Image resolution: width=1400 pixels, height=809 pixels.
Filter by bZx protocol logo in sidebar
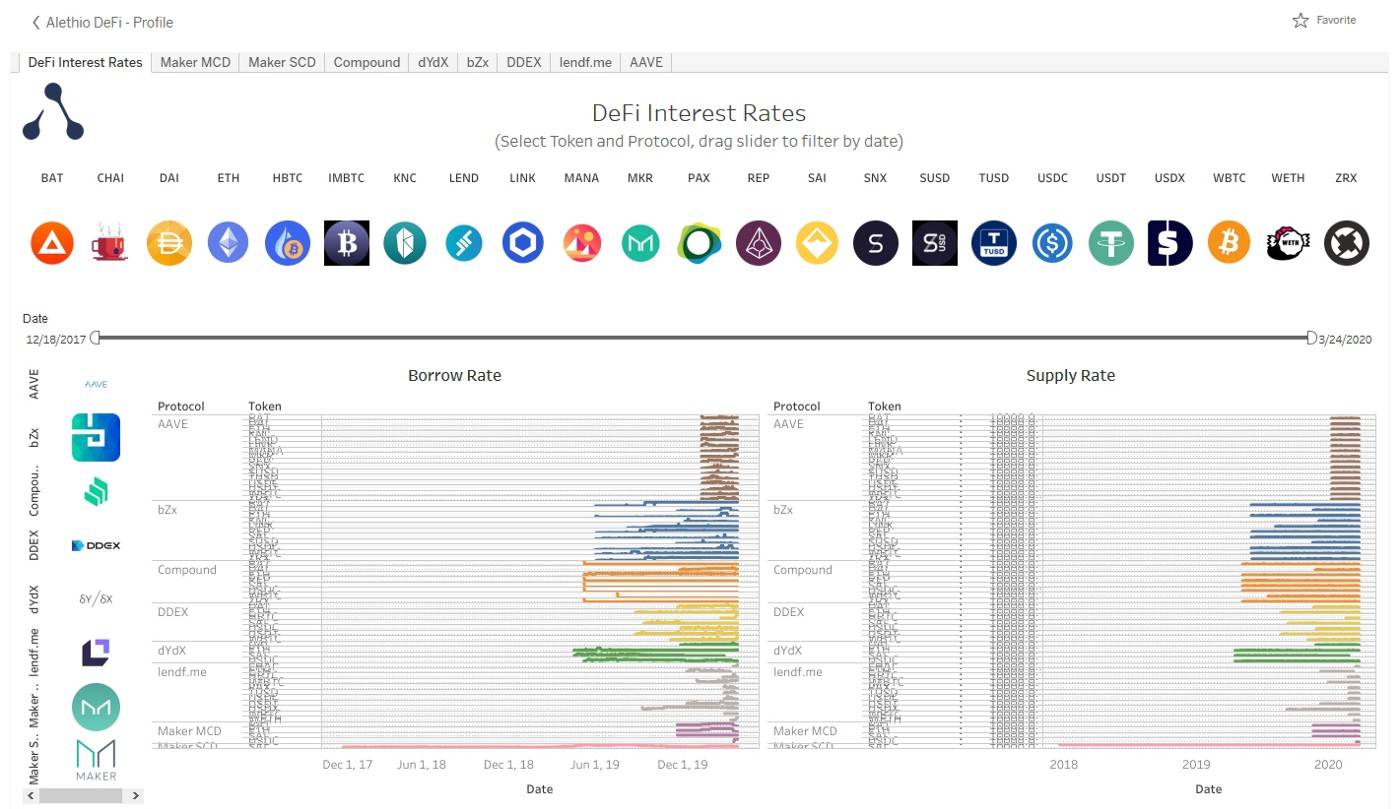(96, 437)
